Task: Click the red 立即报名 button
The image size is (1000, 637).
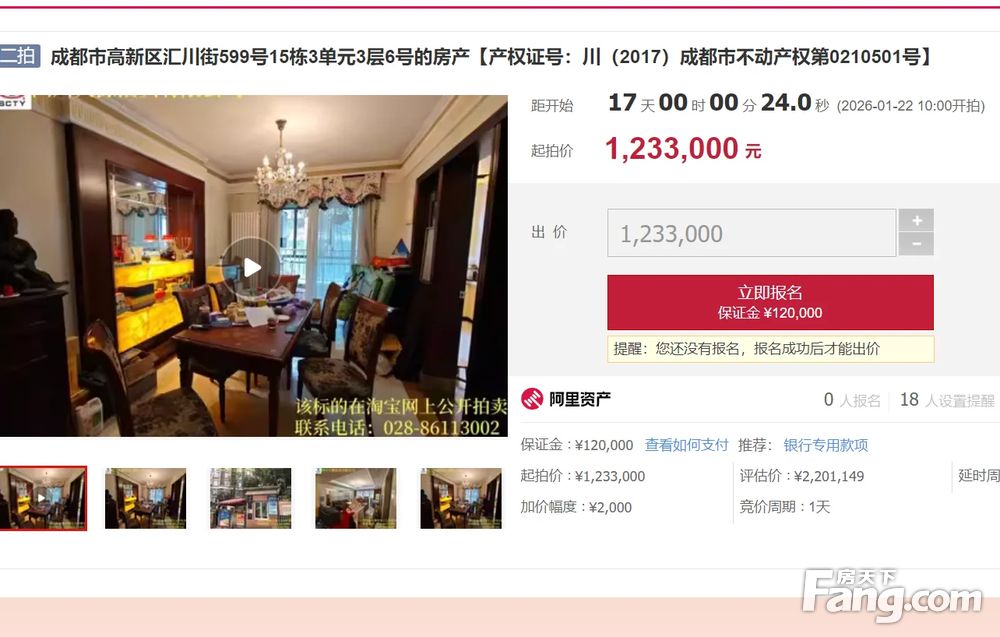Action: pos(770,302)
